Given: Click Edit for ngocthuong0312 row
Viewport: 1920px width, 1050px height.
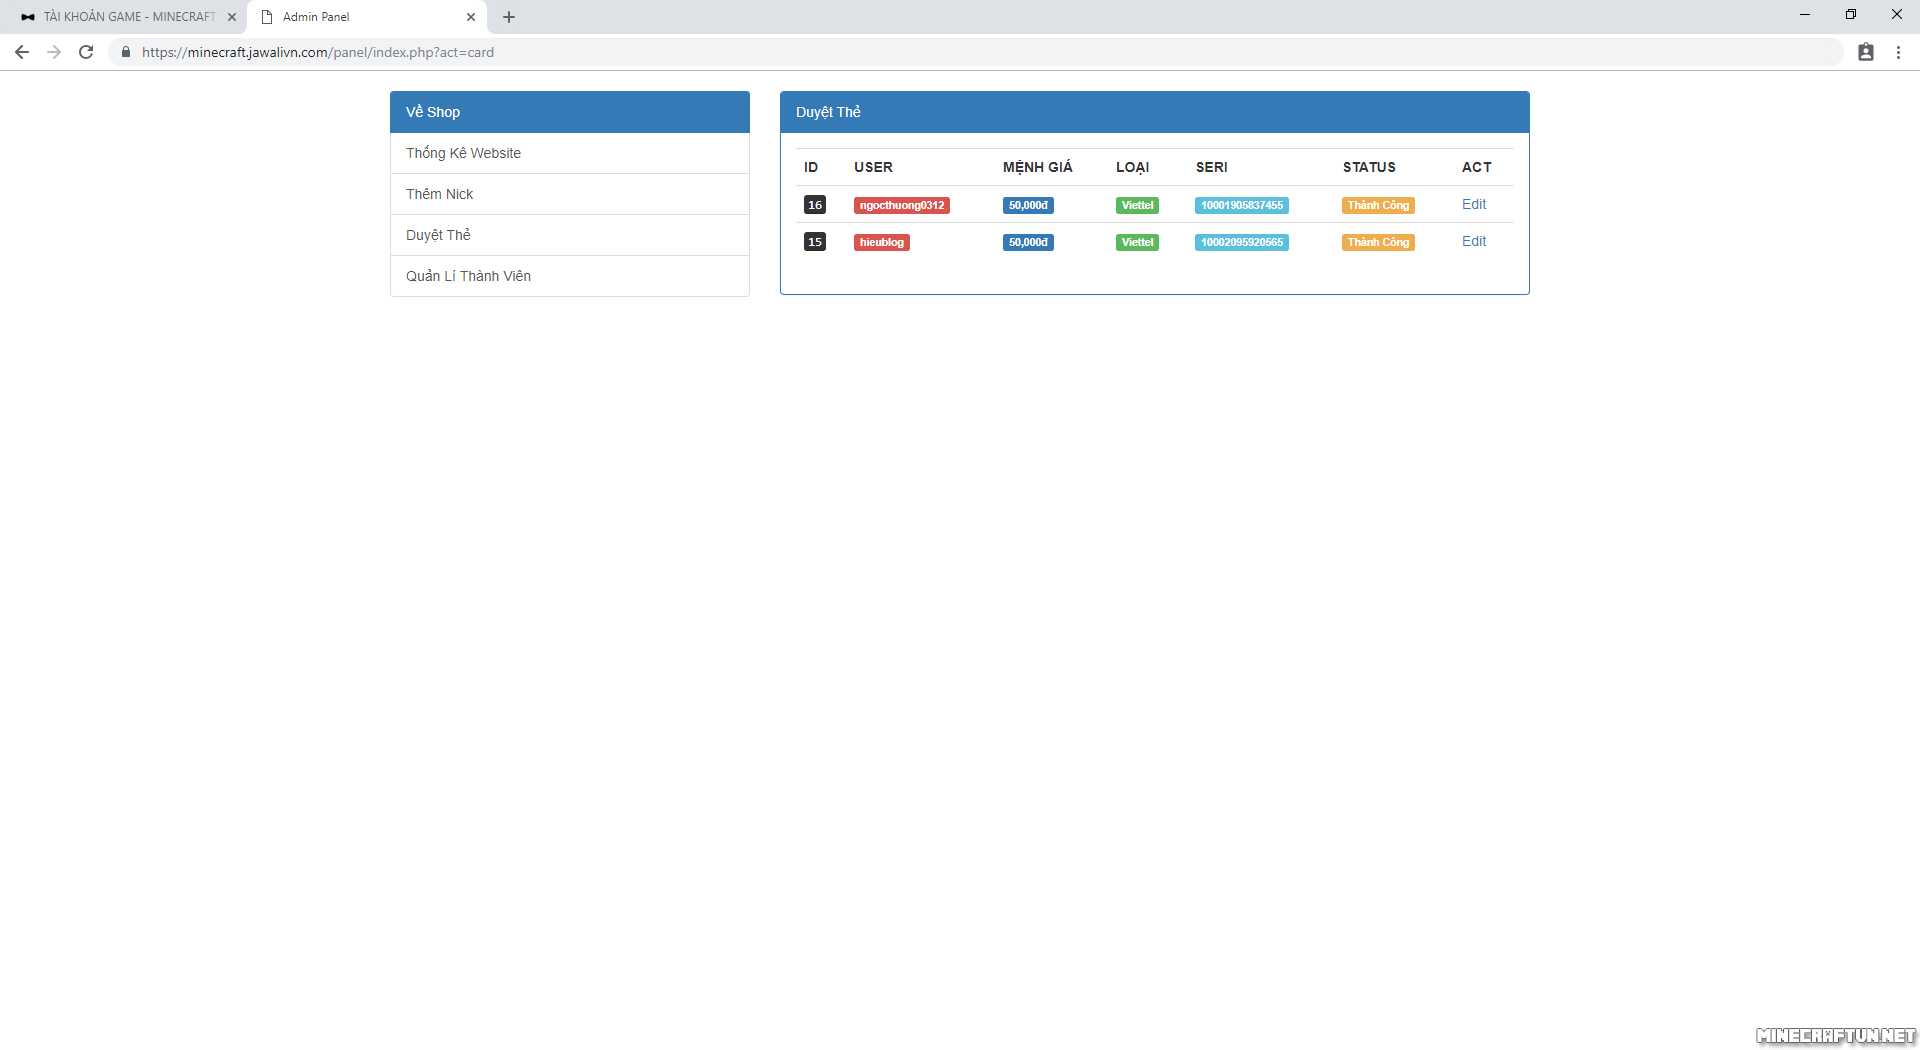Looking at the screenshot, I should pos(1474,204).
